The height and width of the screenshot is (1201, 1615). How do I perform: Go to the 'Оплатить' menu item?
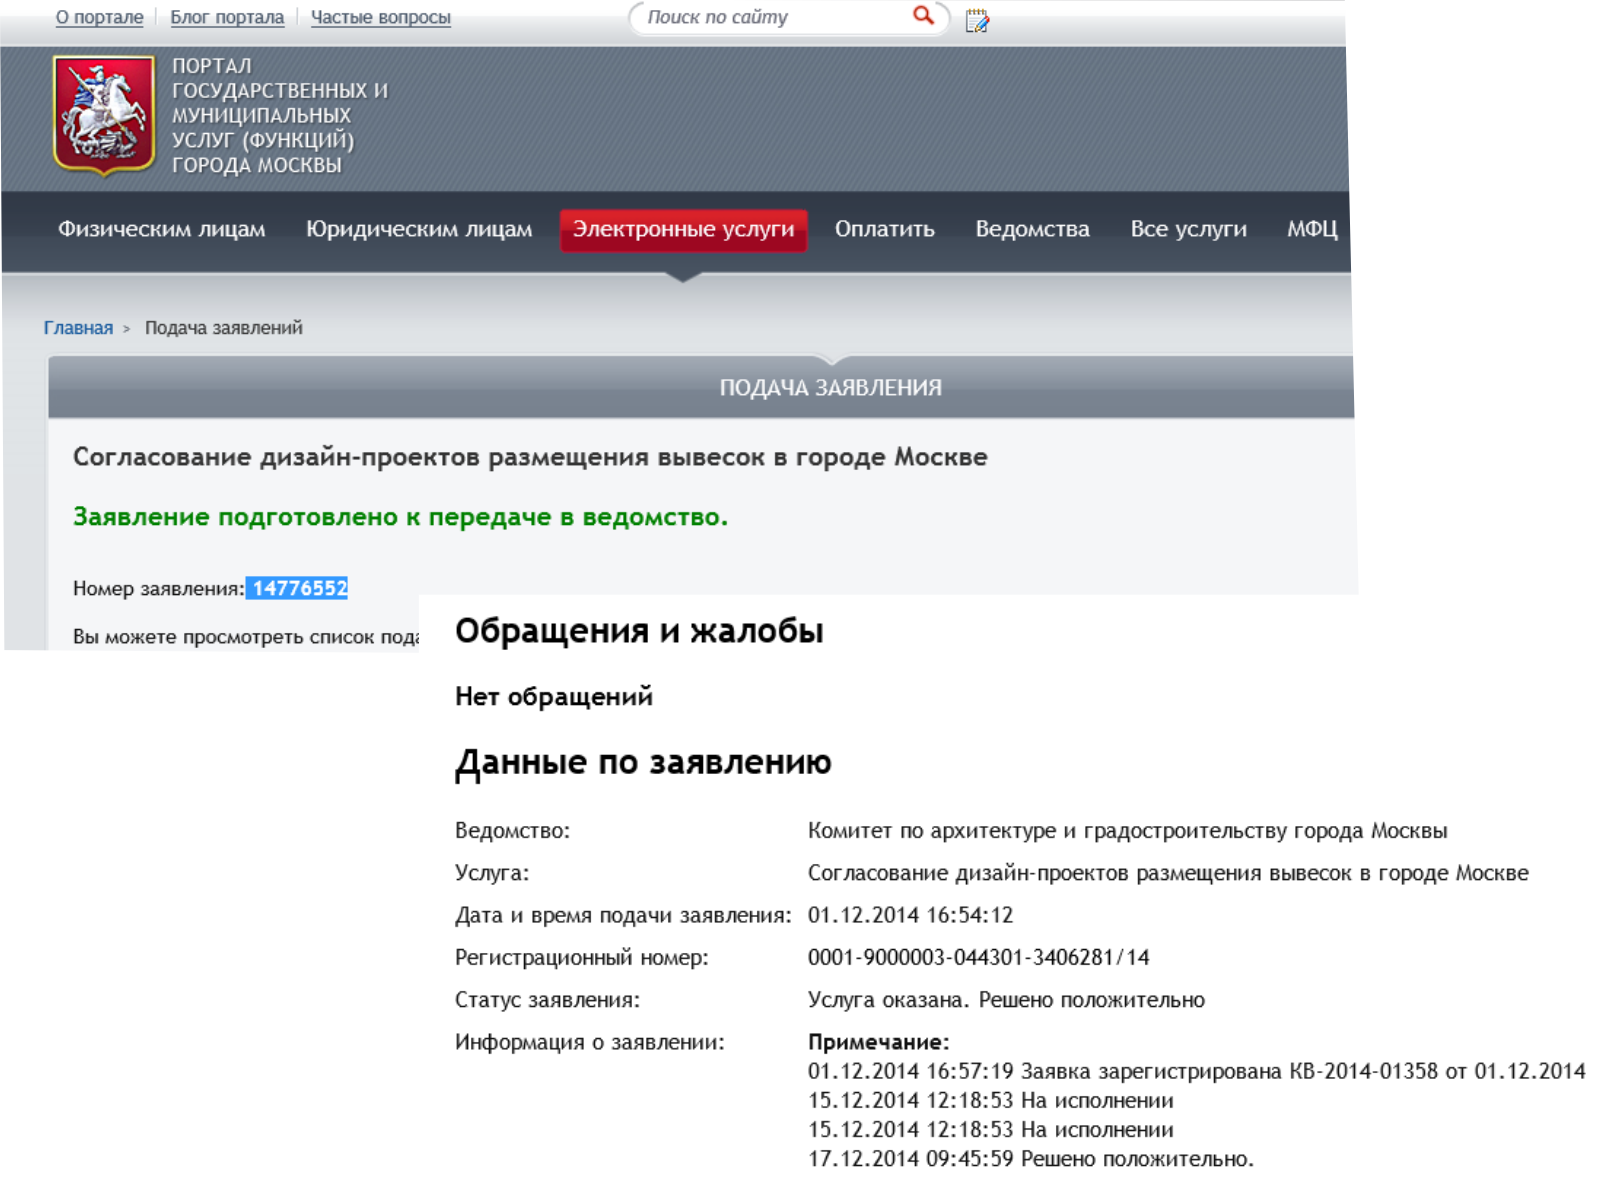tap(885, 229)
